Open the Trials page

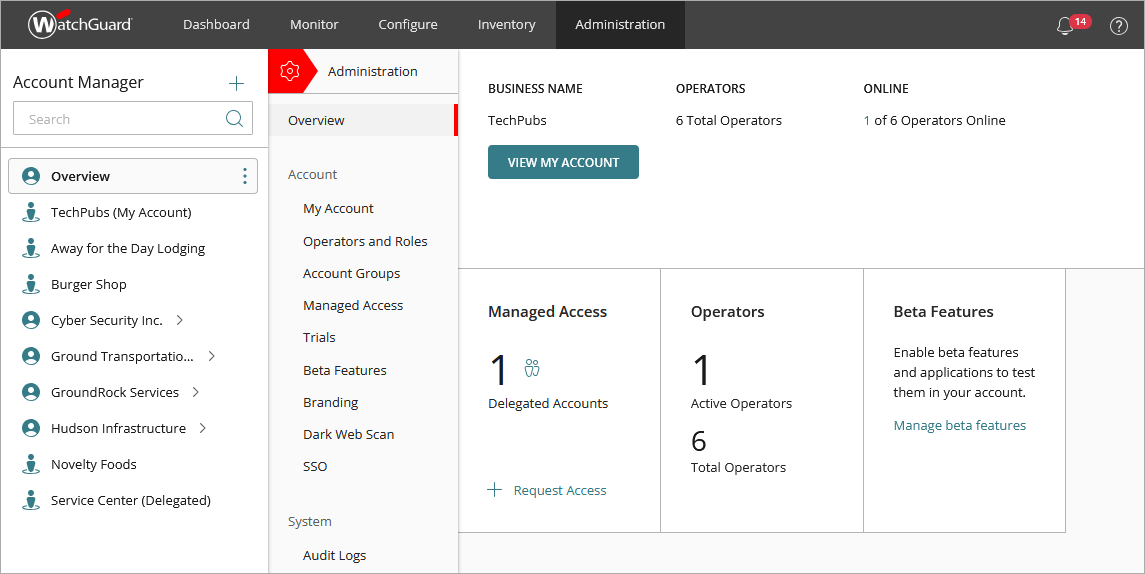(319, 337)
